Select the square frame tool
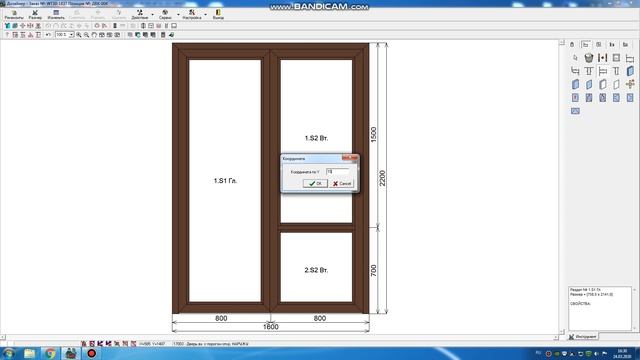640x360 pixels. pos(616,58)
